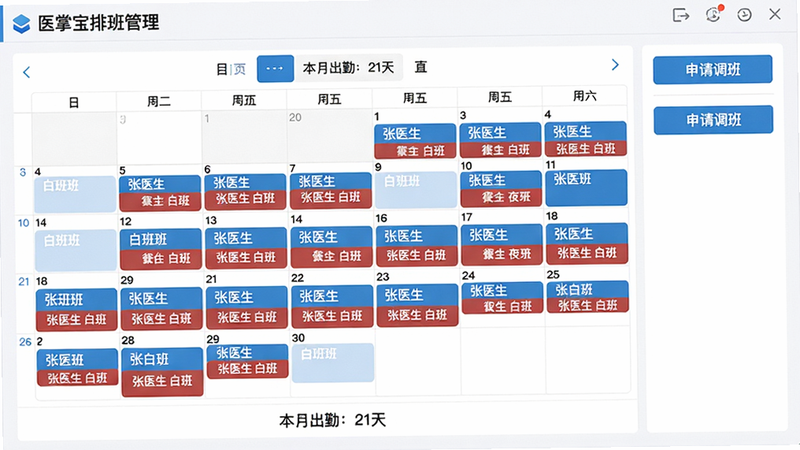Open the 张医生 shift card on day 23
The height and width of the screenshot is (450, 800).
(x=417, y=305)
